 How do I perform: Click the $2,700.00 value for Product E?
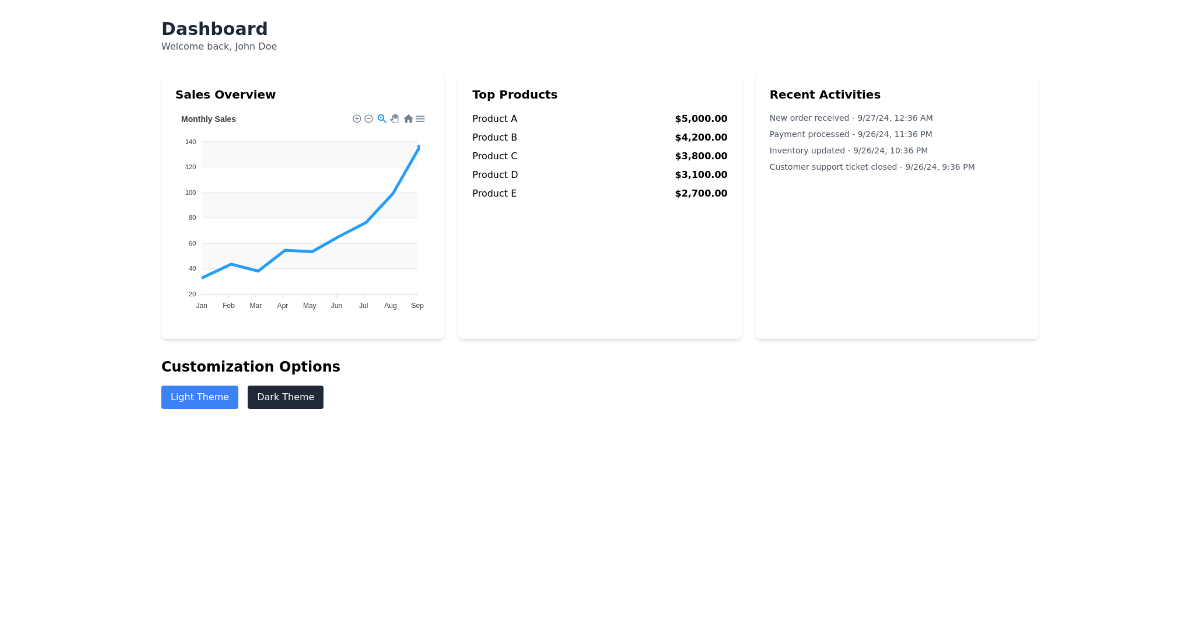click(701, 193)
